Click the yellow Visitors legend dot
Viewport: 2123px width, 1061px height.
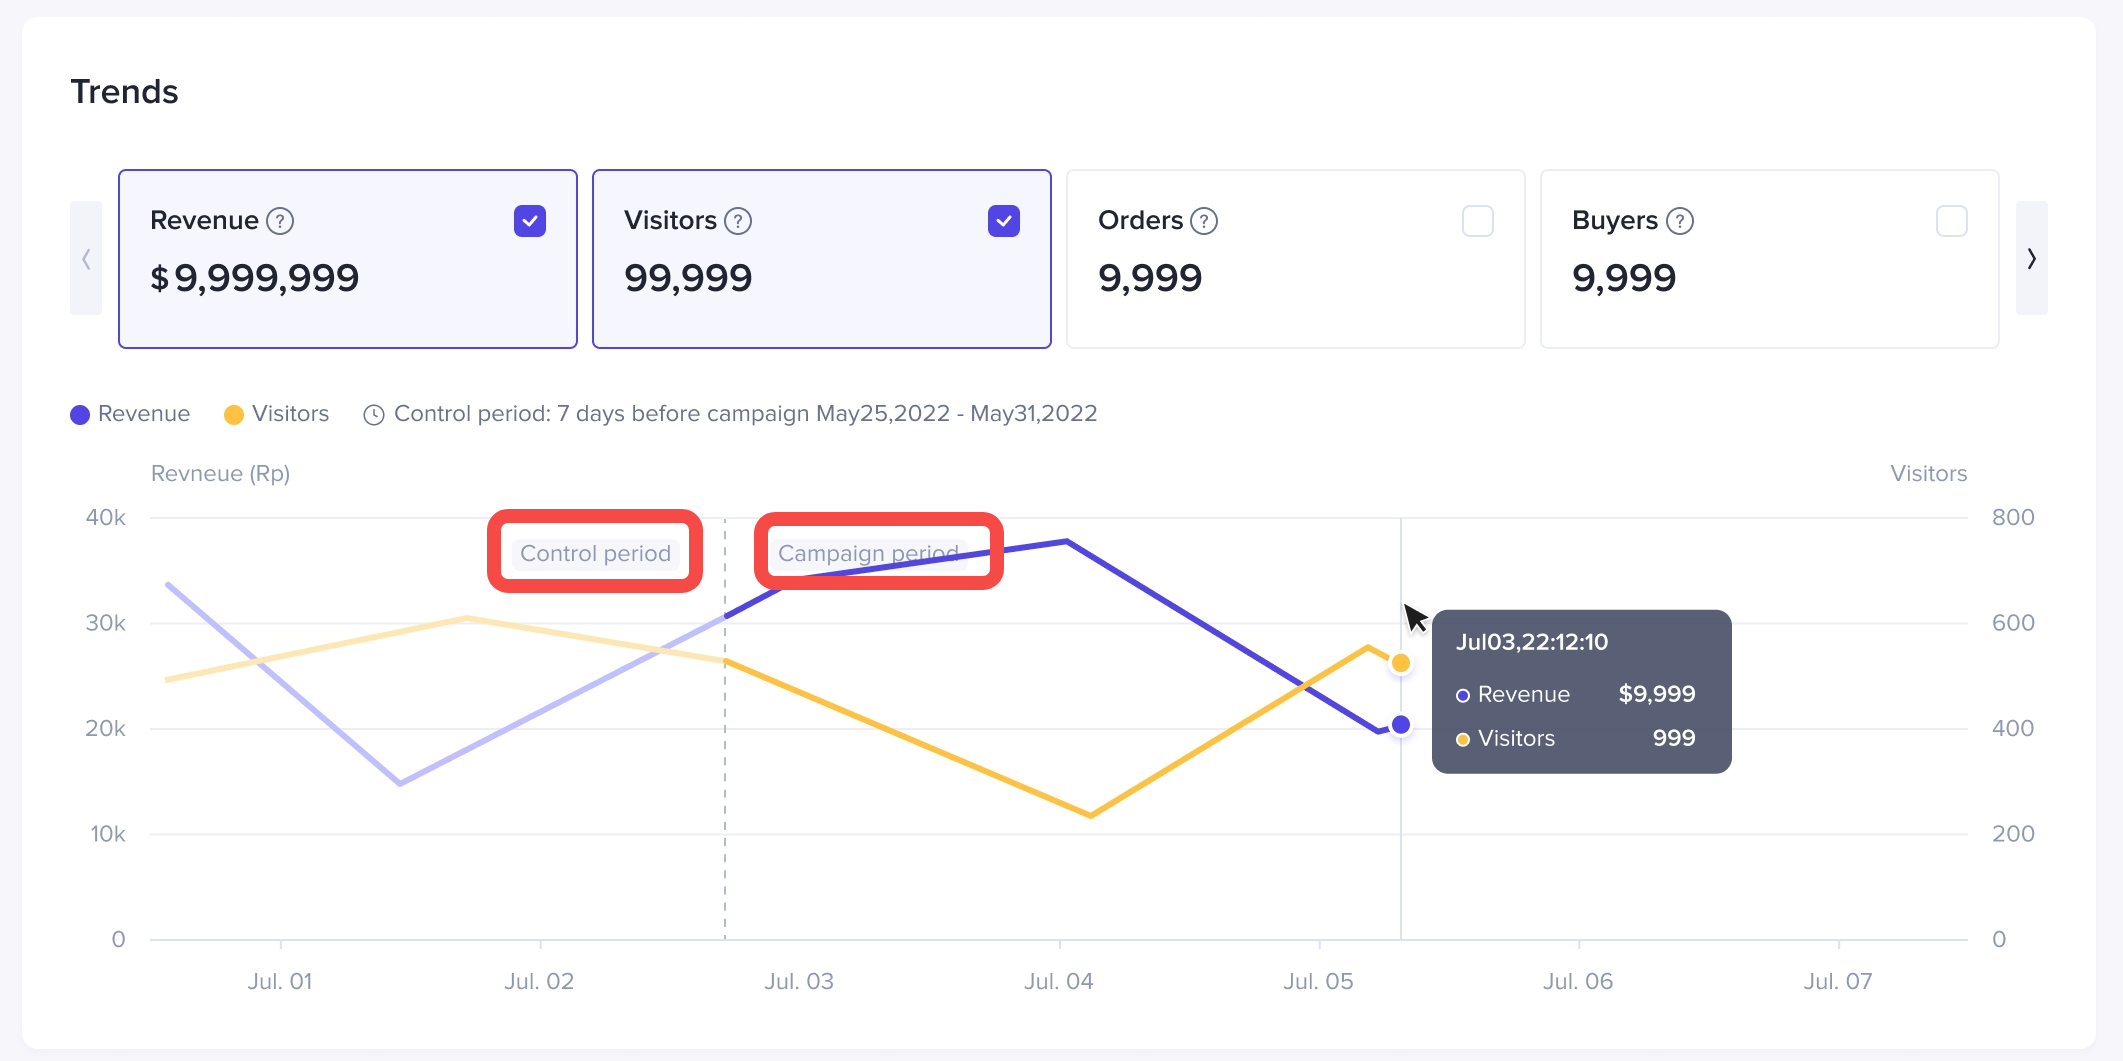pyautogui.click(x=234, y=415)
